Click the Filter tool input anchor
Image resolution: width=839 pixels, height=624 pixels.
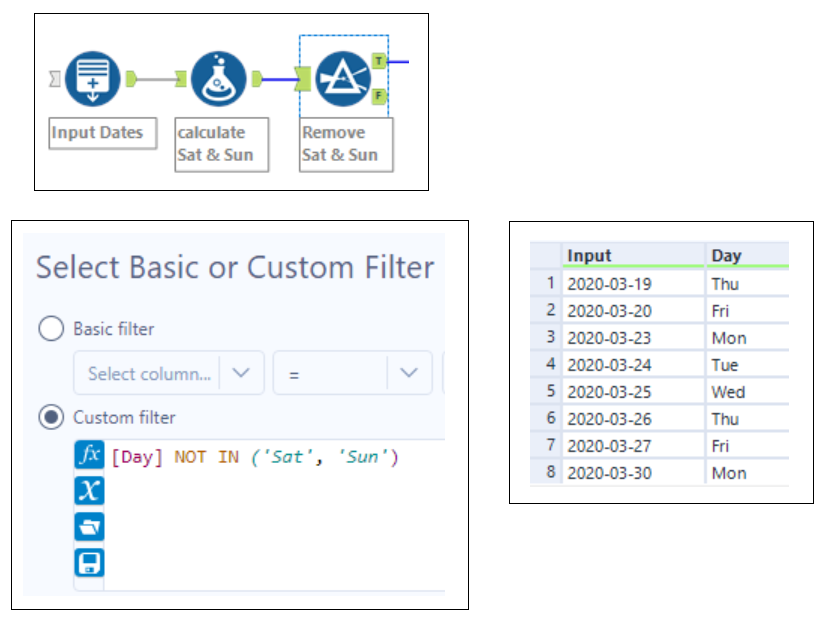pos(303,79)
